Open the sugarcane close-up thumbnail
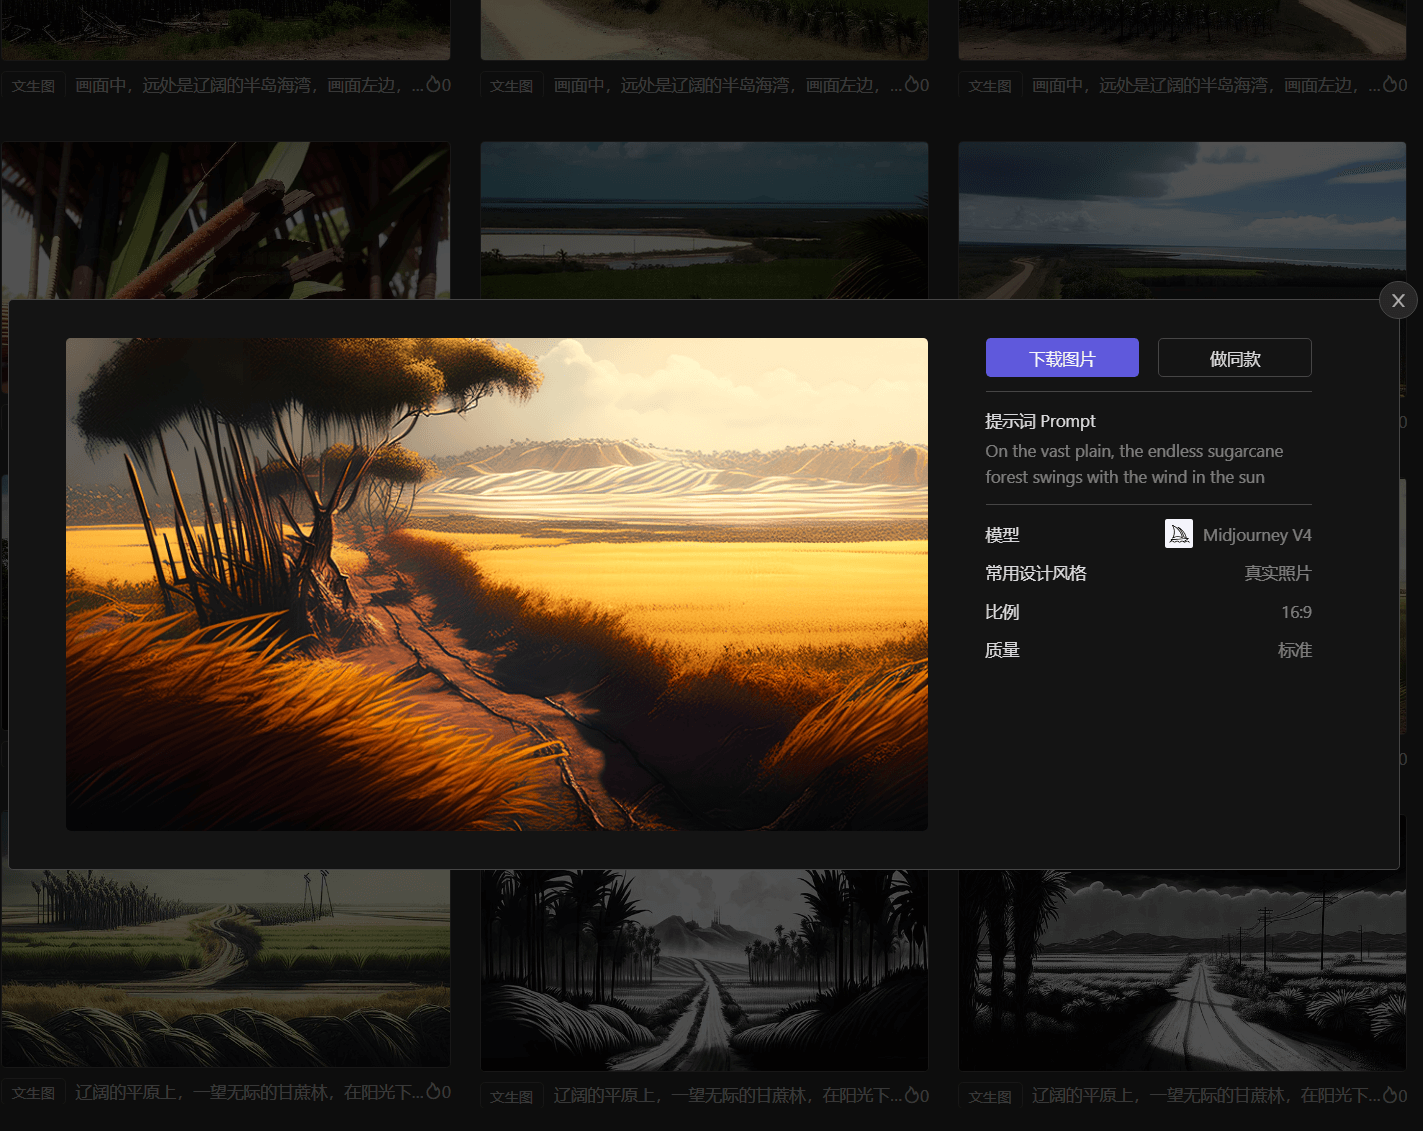The width and height of the screenshot is (1423, 1131). 225,220
